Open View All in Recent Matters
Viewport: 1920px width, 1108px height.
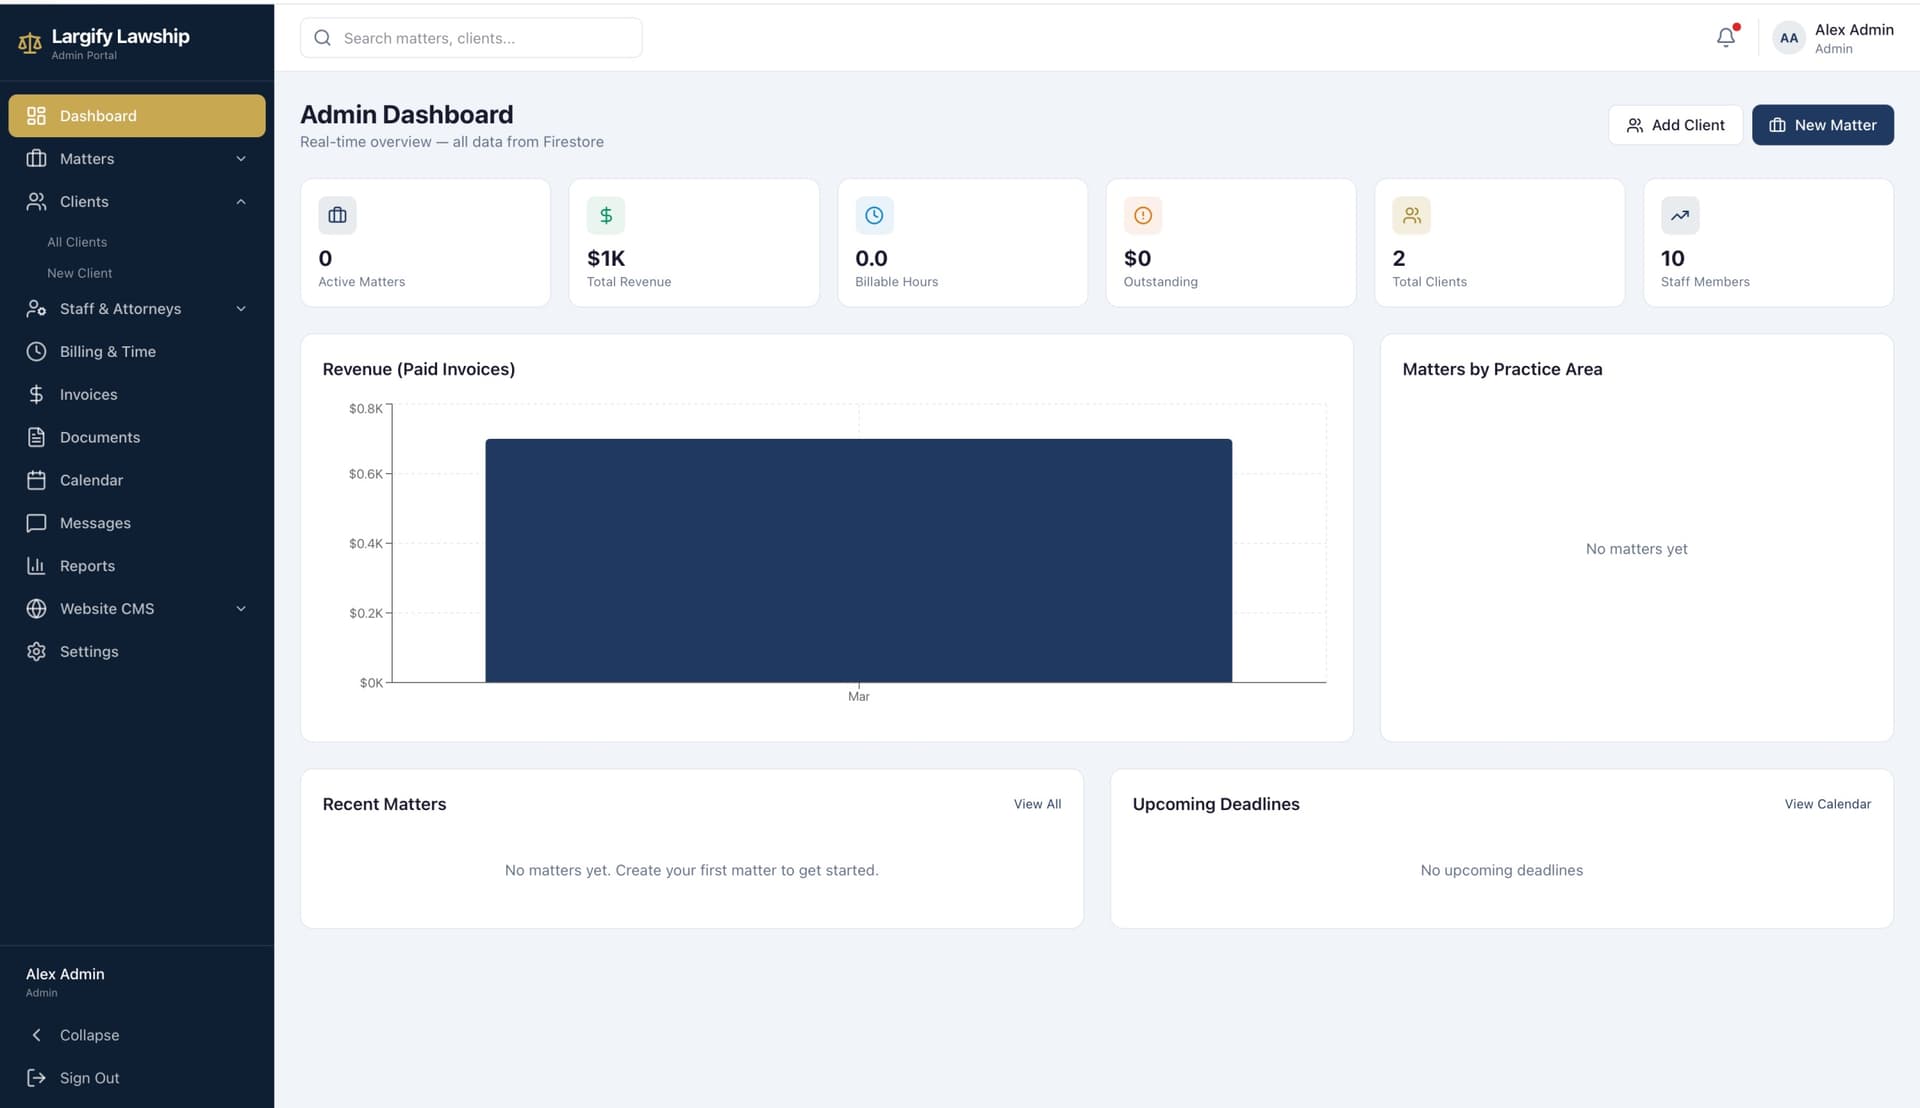click(1037, 803)
